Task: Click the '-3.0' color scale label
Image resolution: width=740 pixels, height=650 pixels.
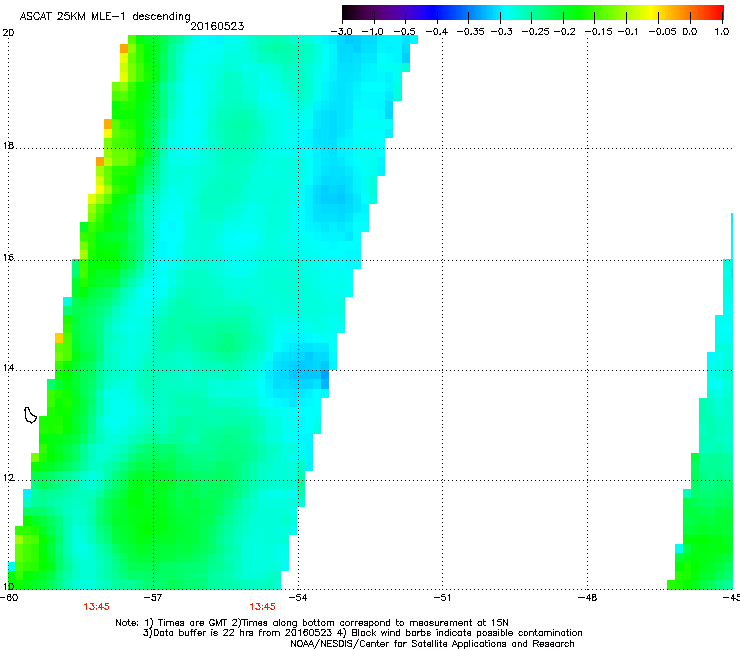Action: point(341,32)
